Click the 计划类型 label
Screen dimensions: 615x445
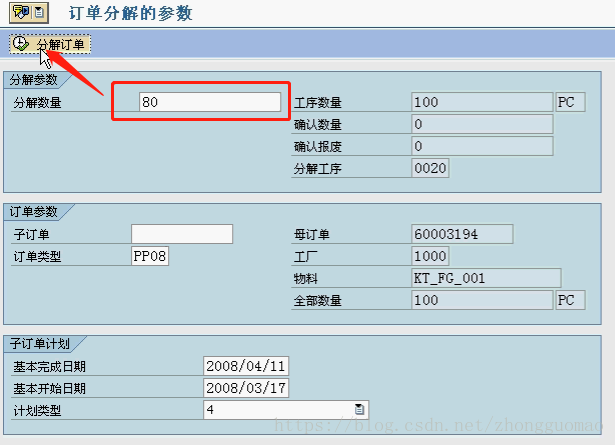point(37,410)
